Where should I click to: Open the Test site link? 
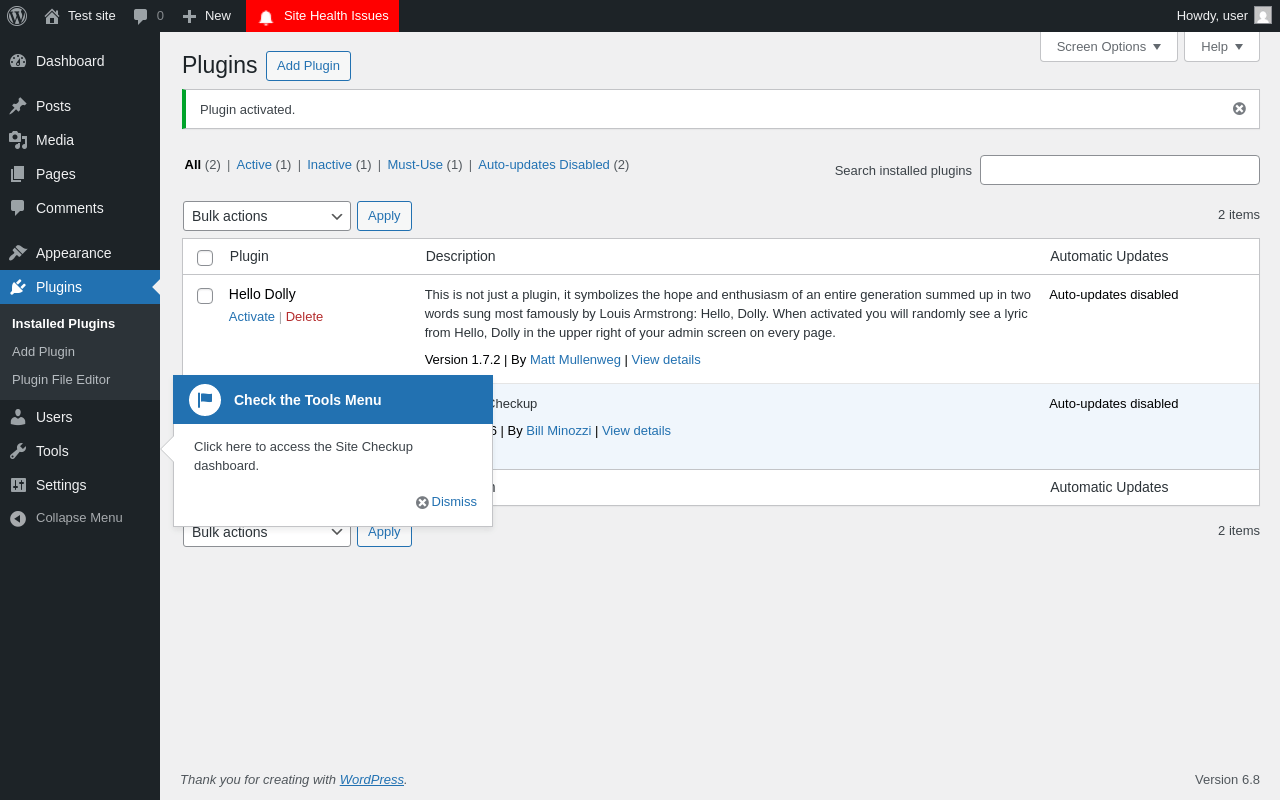pos(92,15)
